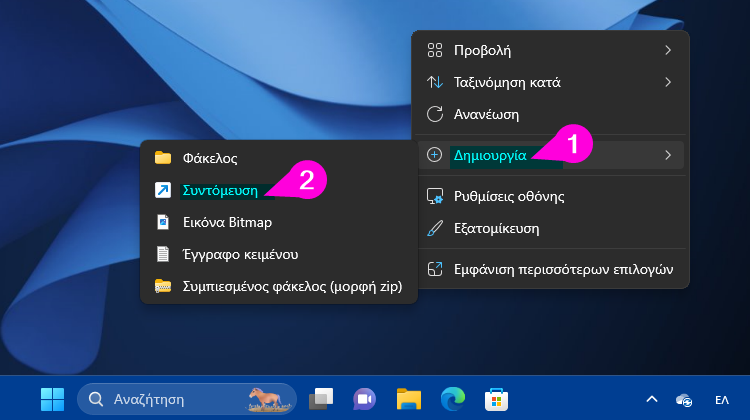The image size is (750, 420).
Task: Click the plus circle icon beside Δημιουργία
Action: pyautogui.click(x=434, y=155)
